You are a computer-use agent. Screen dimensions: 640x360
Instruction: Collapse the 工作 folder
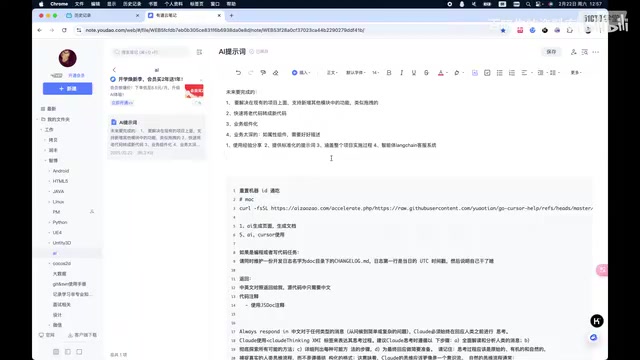41,129
